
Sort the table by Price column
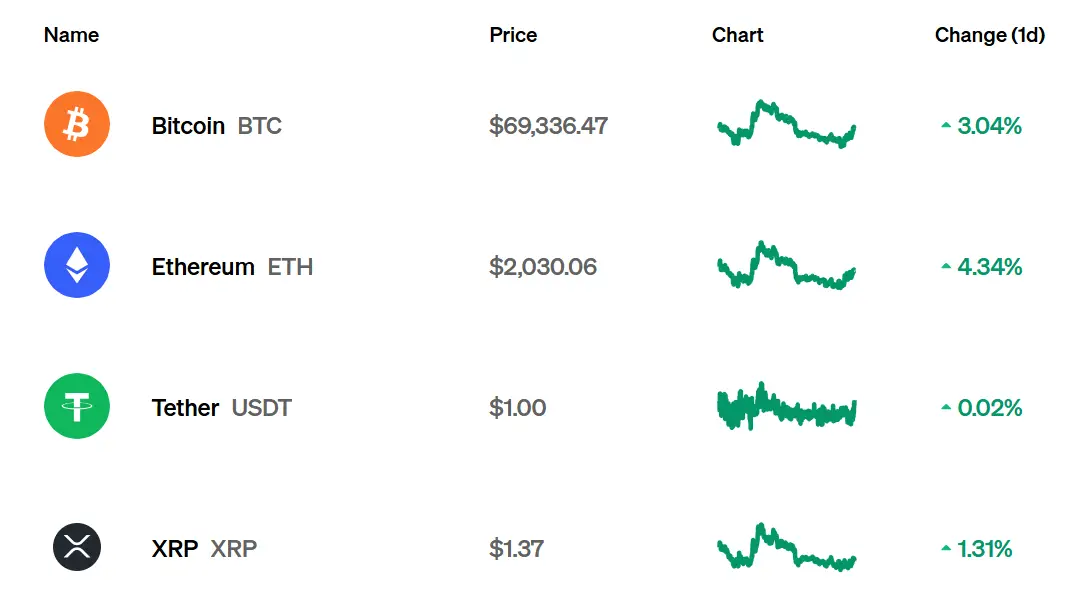[x=513, y=35]
